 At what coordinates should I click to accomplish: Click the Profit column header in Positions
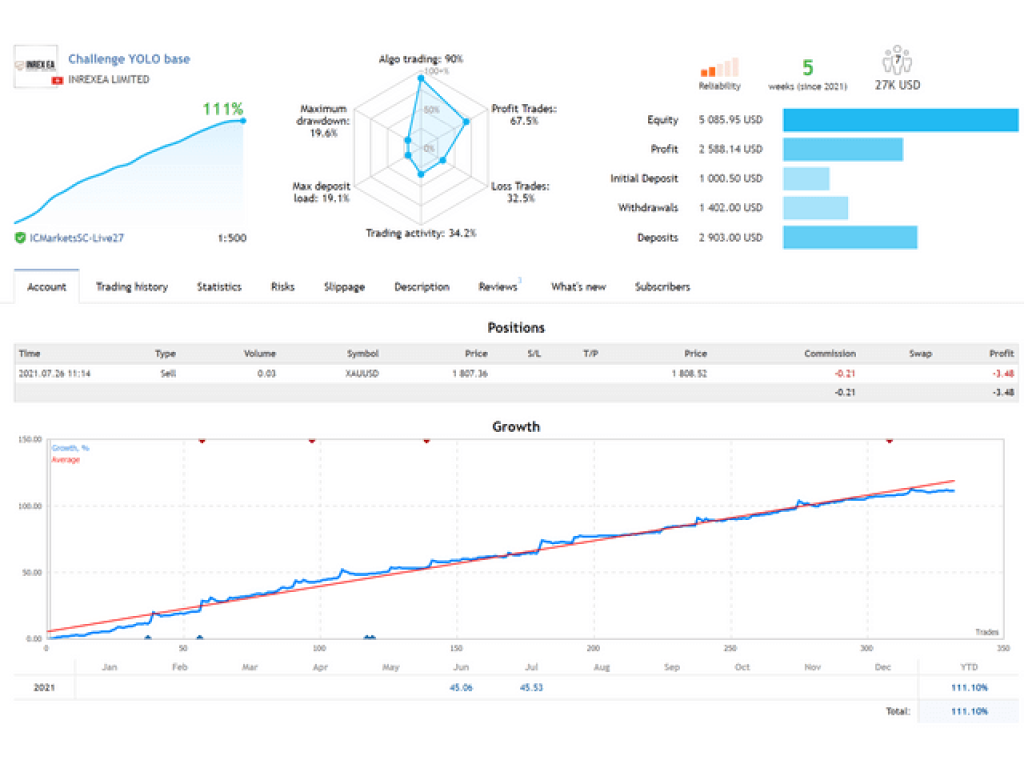point(1001,354)
